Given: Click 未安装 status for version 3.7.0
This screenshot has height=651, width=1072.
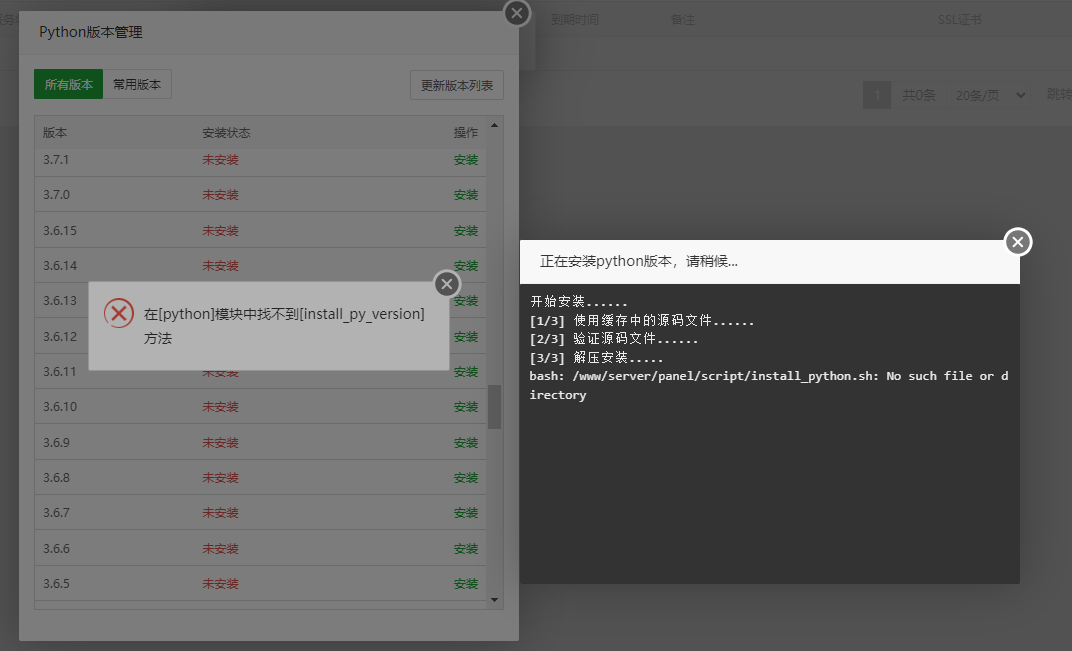Looking at the screenshot, I should point(220,195).
